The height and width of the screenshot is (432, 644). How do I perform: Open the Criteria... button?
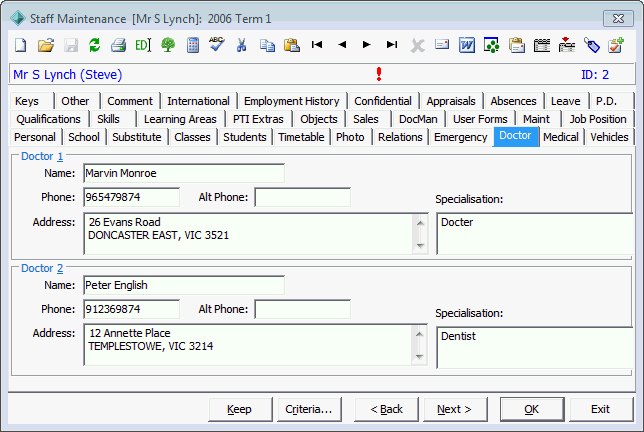[309, 409]
